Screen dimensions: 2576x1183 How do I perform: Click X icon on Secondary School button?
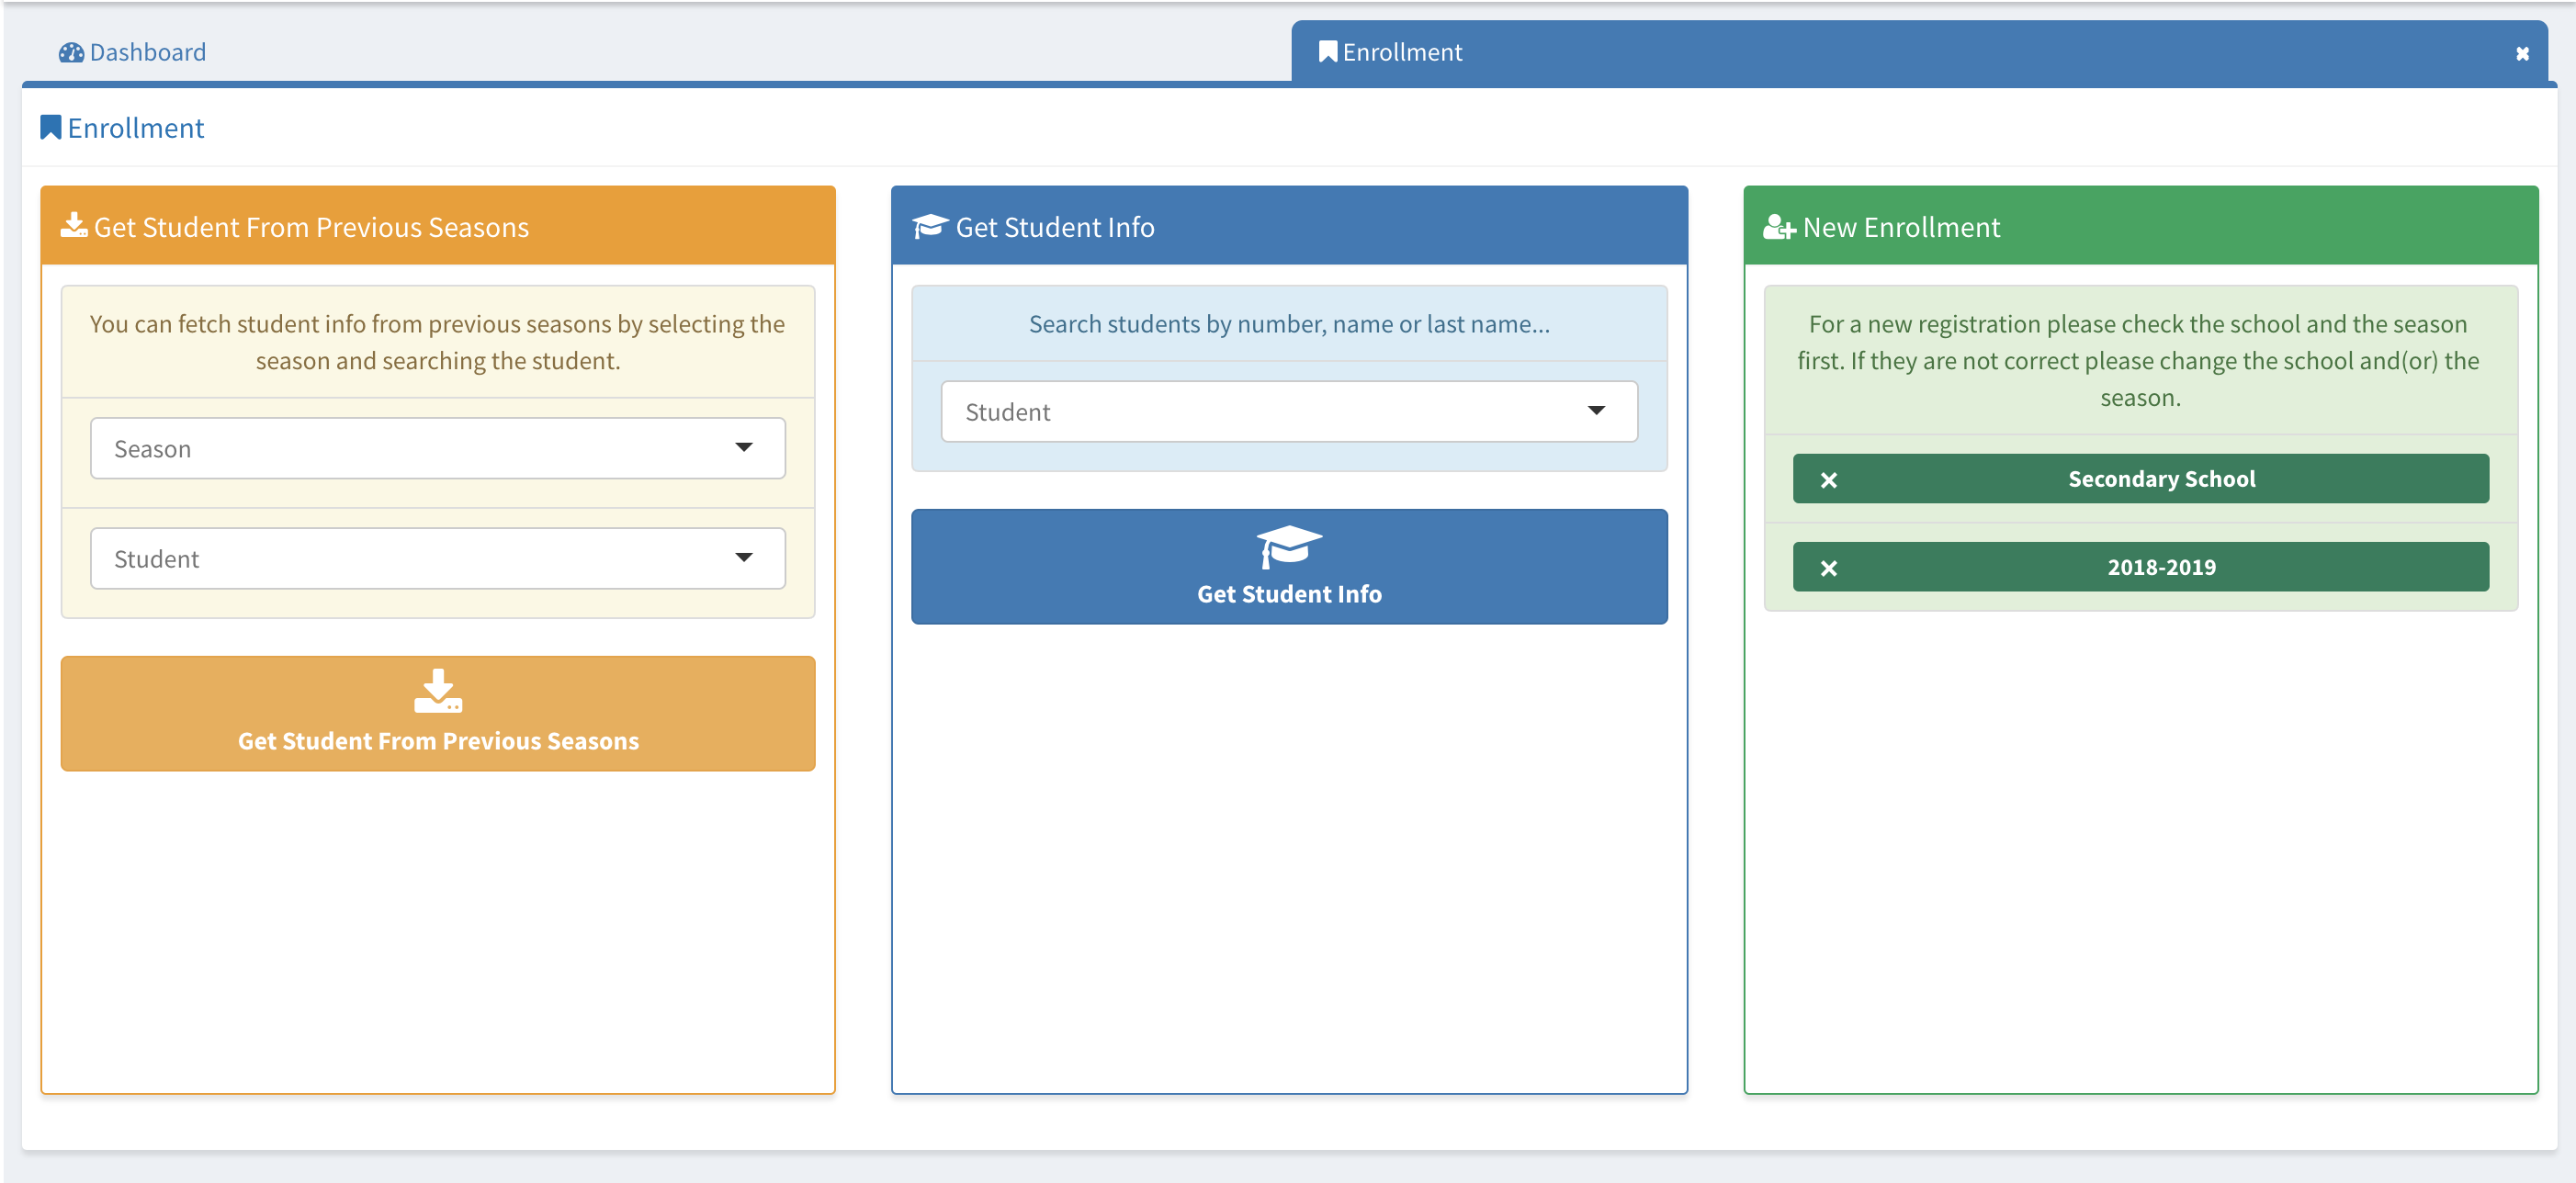pos(1828,480)
